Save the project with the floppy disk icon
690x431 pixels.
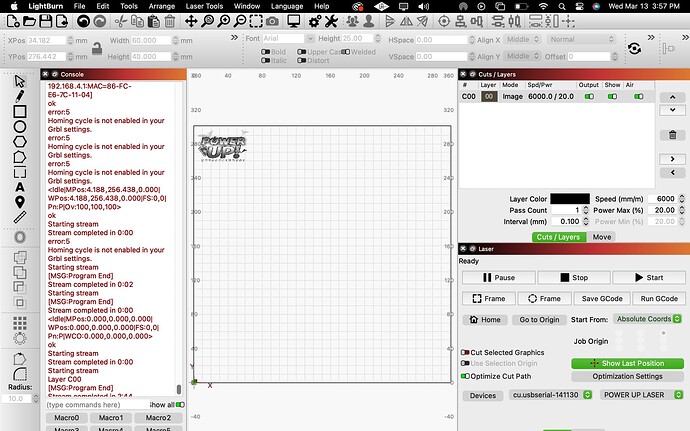click(46, 21)
